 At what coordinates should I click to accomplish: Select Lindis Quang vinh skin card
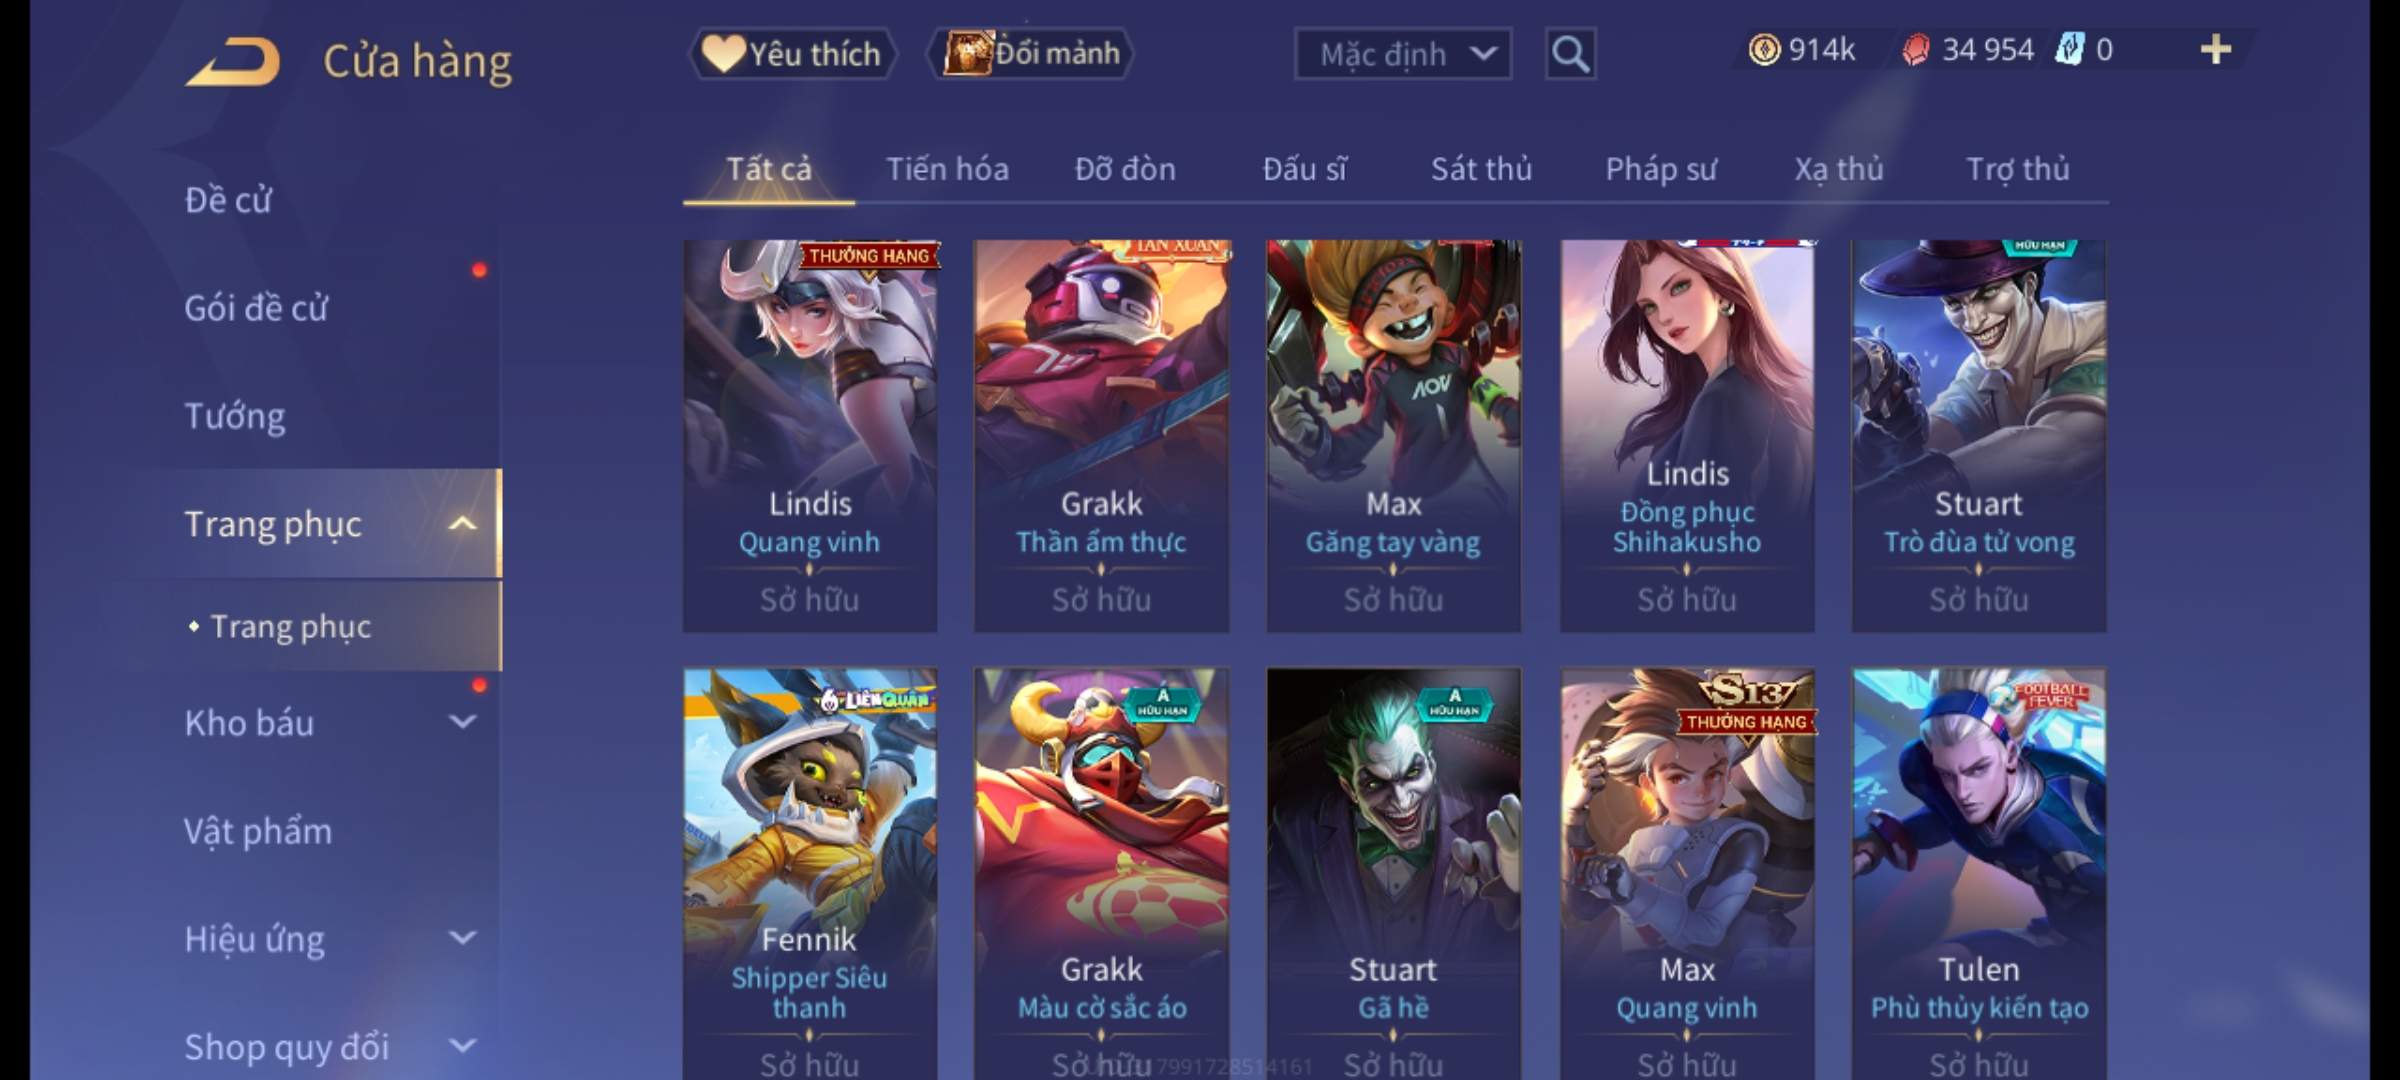click(x=810, y=436)
